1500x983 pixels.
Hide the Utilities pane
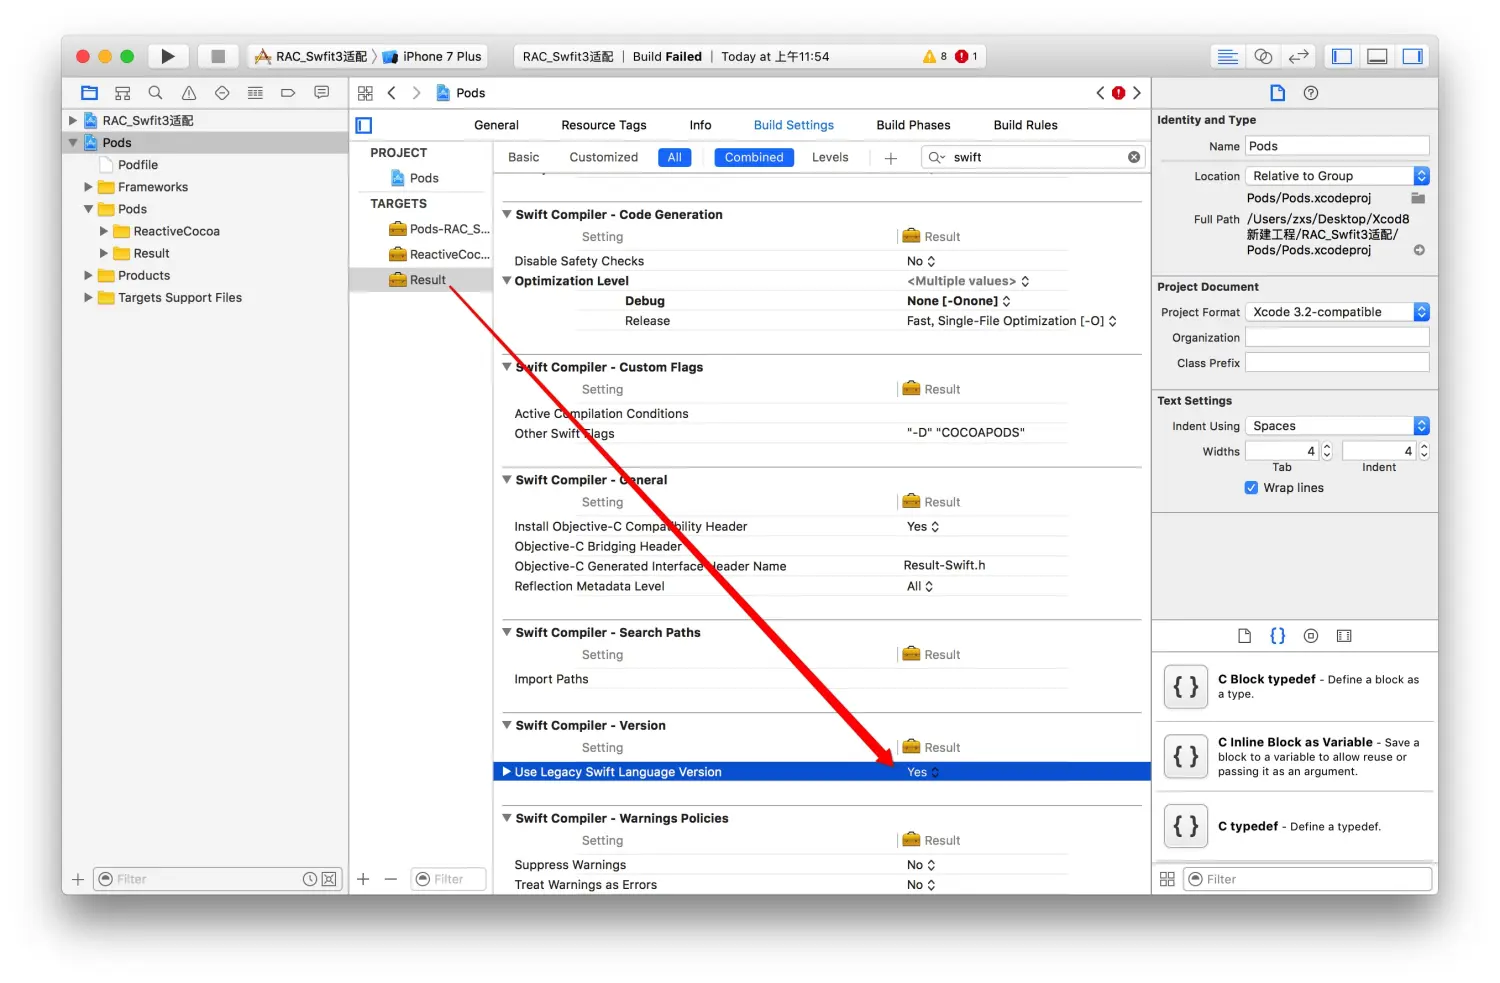[1413, 56]
